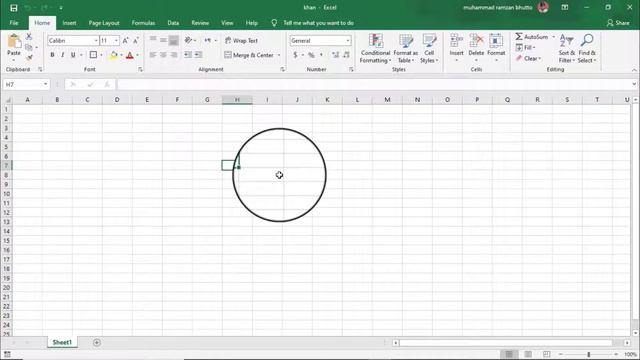
Task: Click the Accounting Number Format dollar icon
Action: [x=295, y=55]
